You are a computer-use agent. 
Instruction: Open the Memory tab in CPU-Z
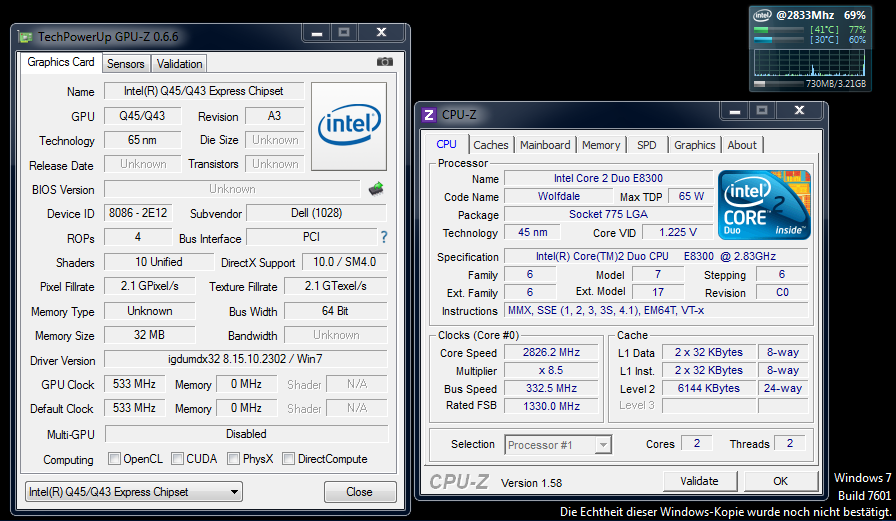pyautogui.click(x=601, y=145)
